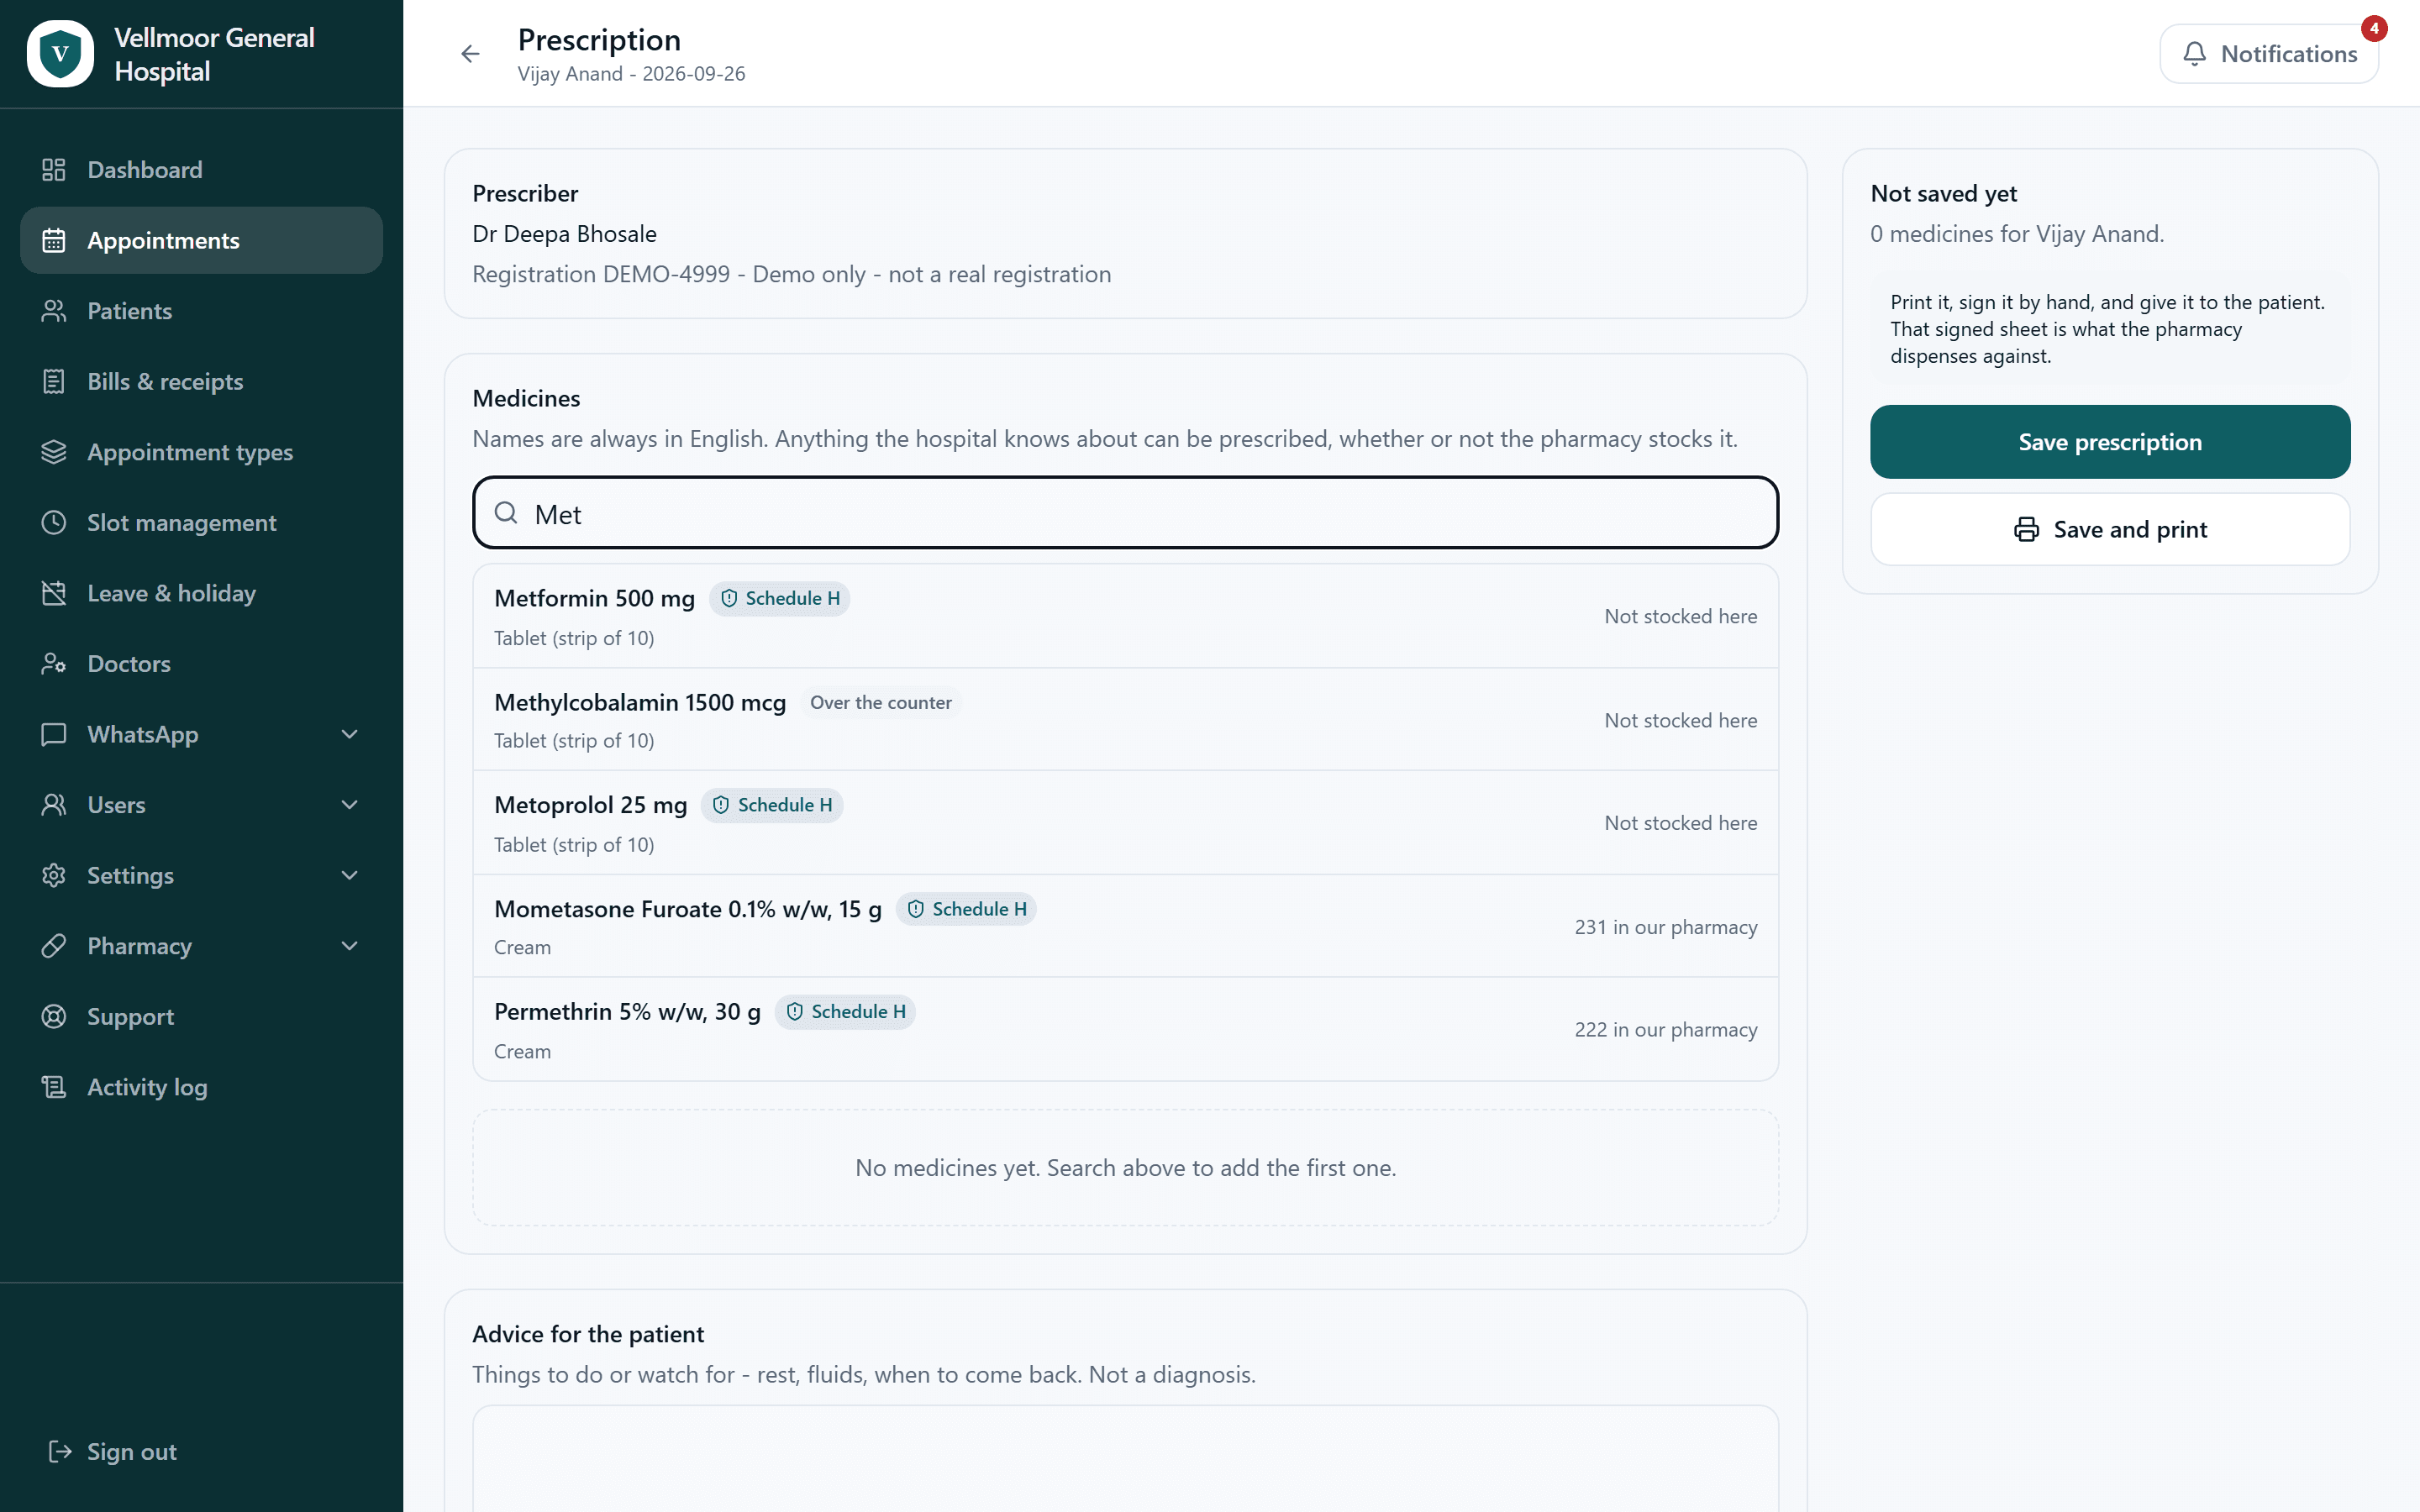Click the Vellmoor General Hospital shield logo
The image size is (2420, 1512).
click(60, 54)
